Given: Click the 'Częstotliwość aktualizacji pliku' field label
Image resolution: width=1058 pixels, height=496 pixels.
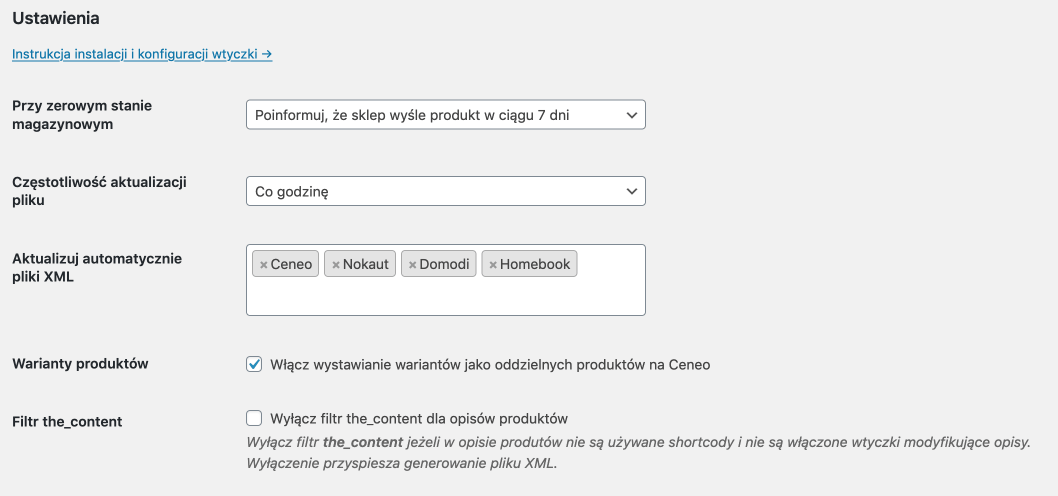Looking at the screenshot, I should 100,191.
